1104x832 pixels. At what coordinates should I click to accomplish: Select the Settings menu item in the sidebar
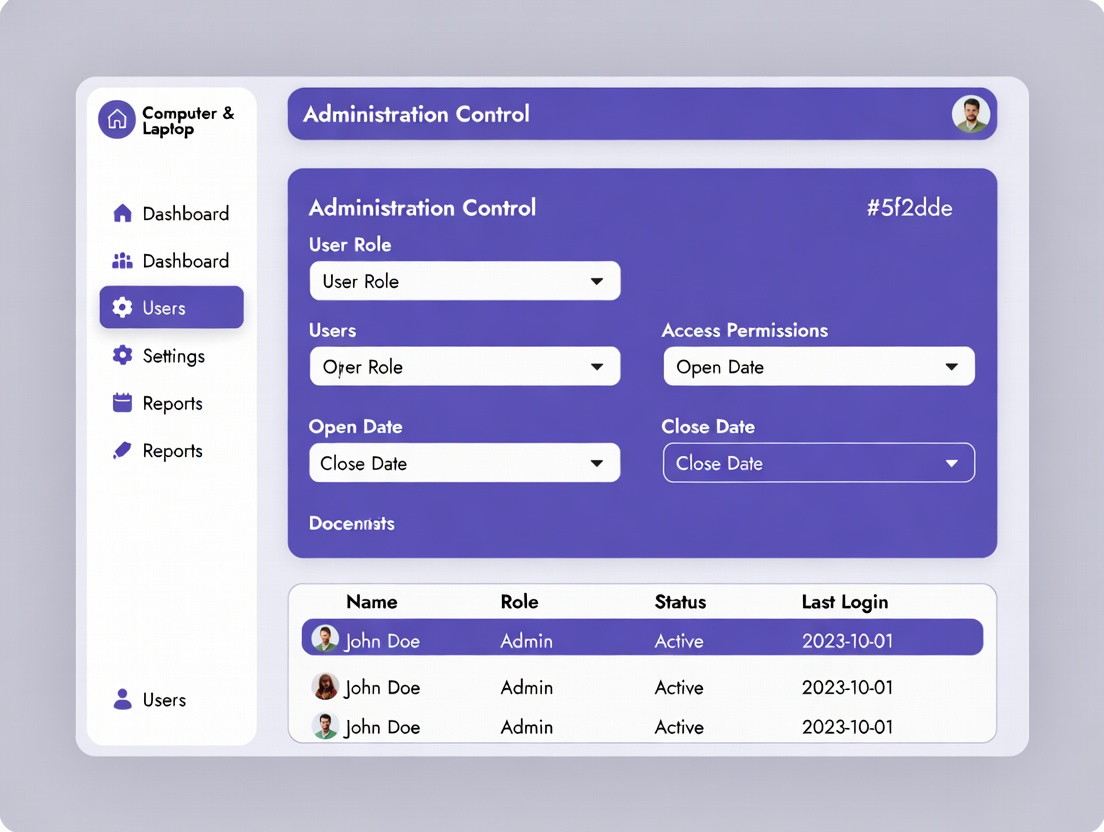pos(172,356)
